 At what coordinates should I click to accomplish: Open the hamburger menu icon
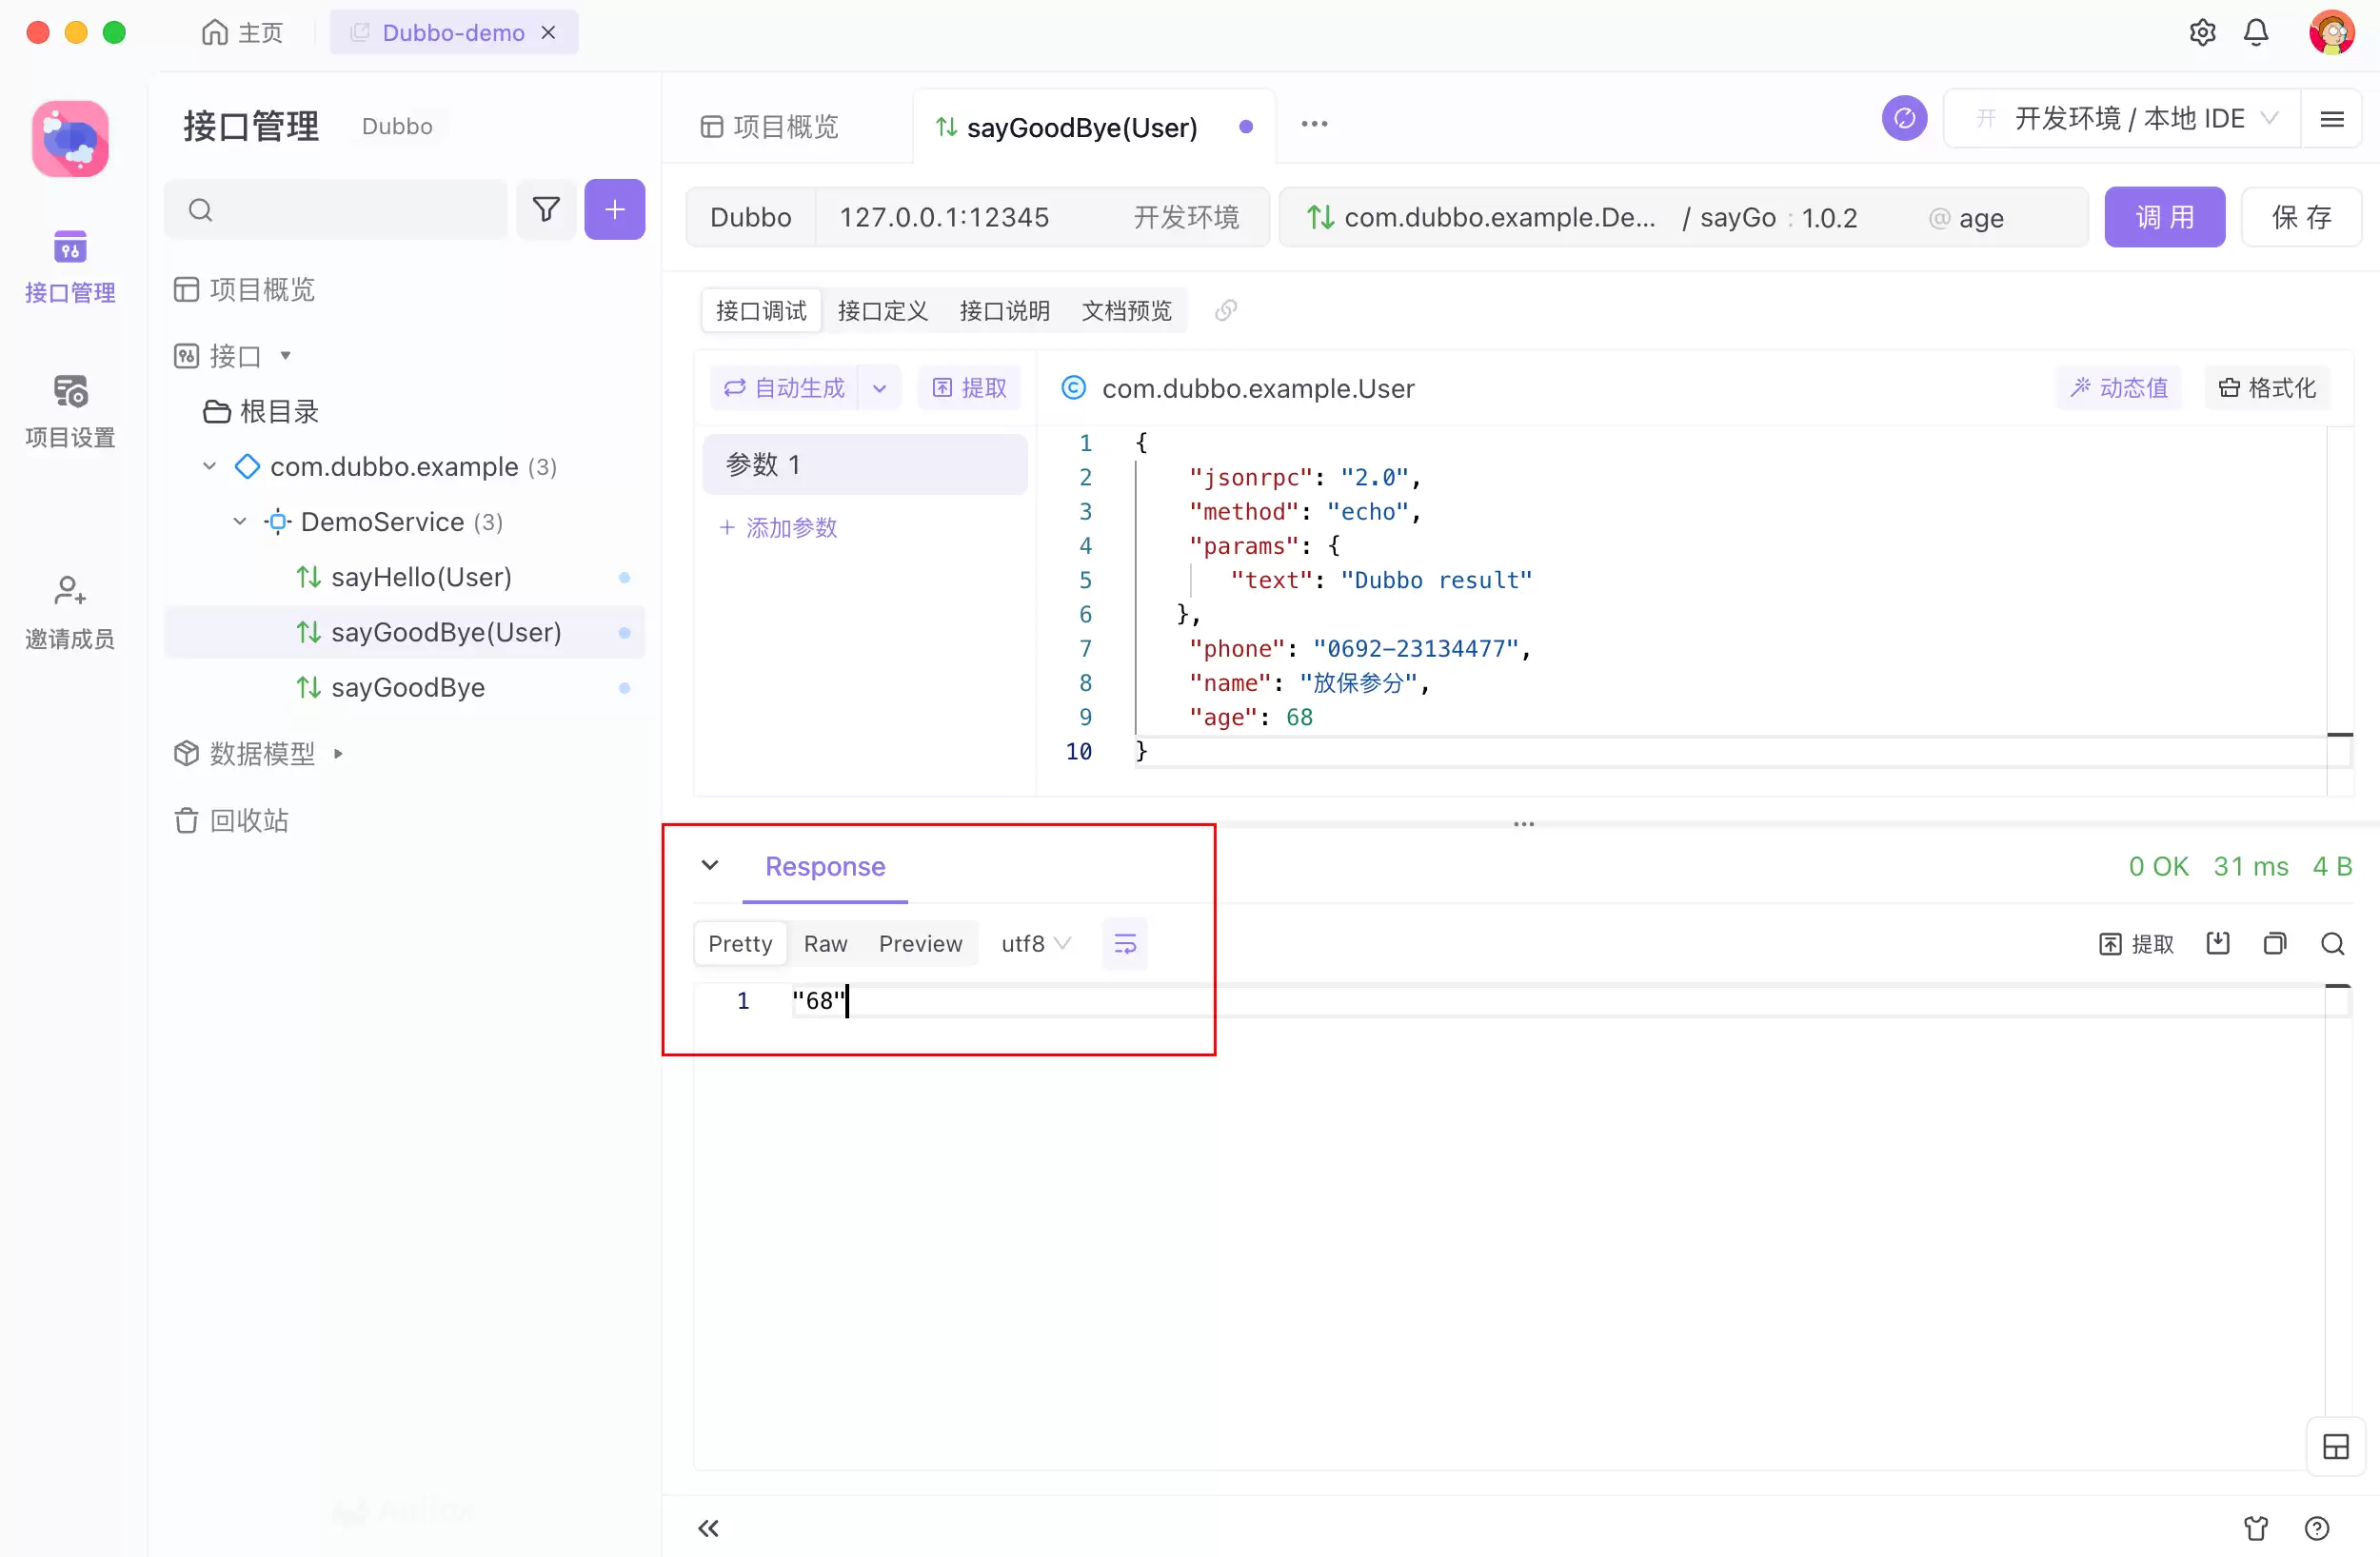click(2332, 119)
